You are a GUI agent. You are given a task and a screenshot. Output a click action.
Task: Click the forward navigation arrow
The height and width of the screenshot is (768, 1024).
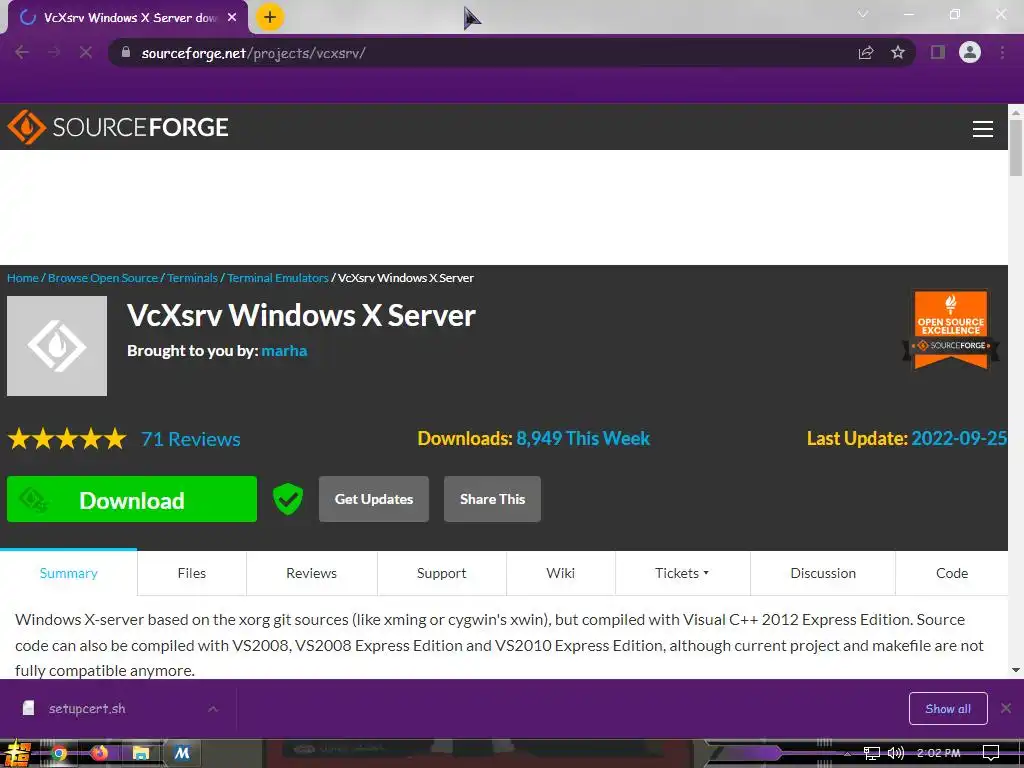[54, 52]
